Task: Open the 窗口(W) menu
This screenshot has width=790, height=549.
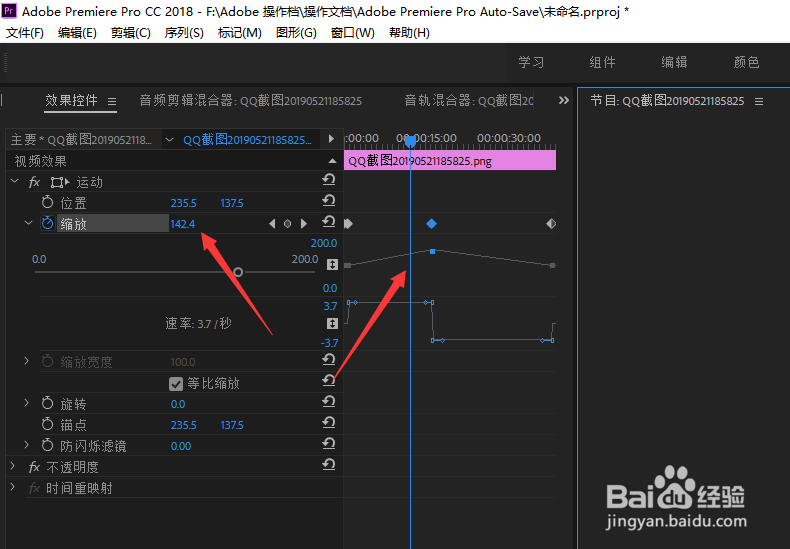Action: 353,33
